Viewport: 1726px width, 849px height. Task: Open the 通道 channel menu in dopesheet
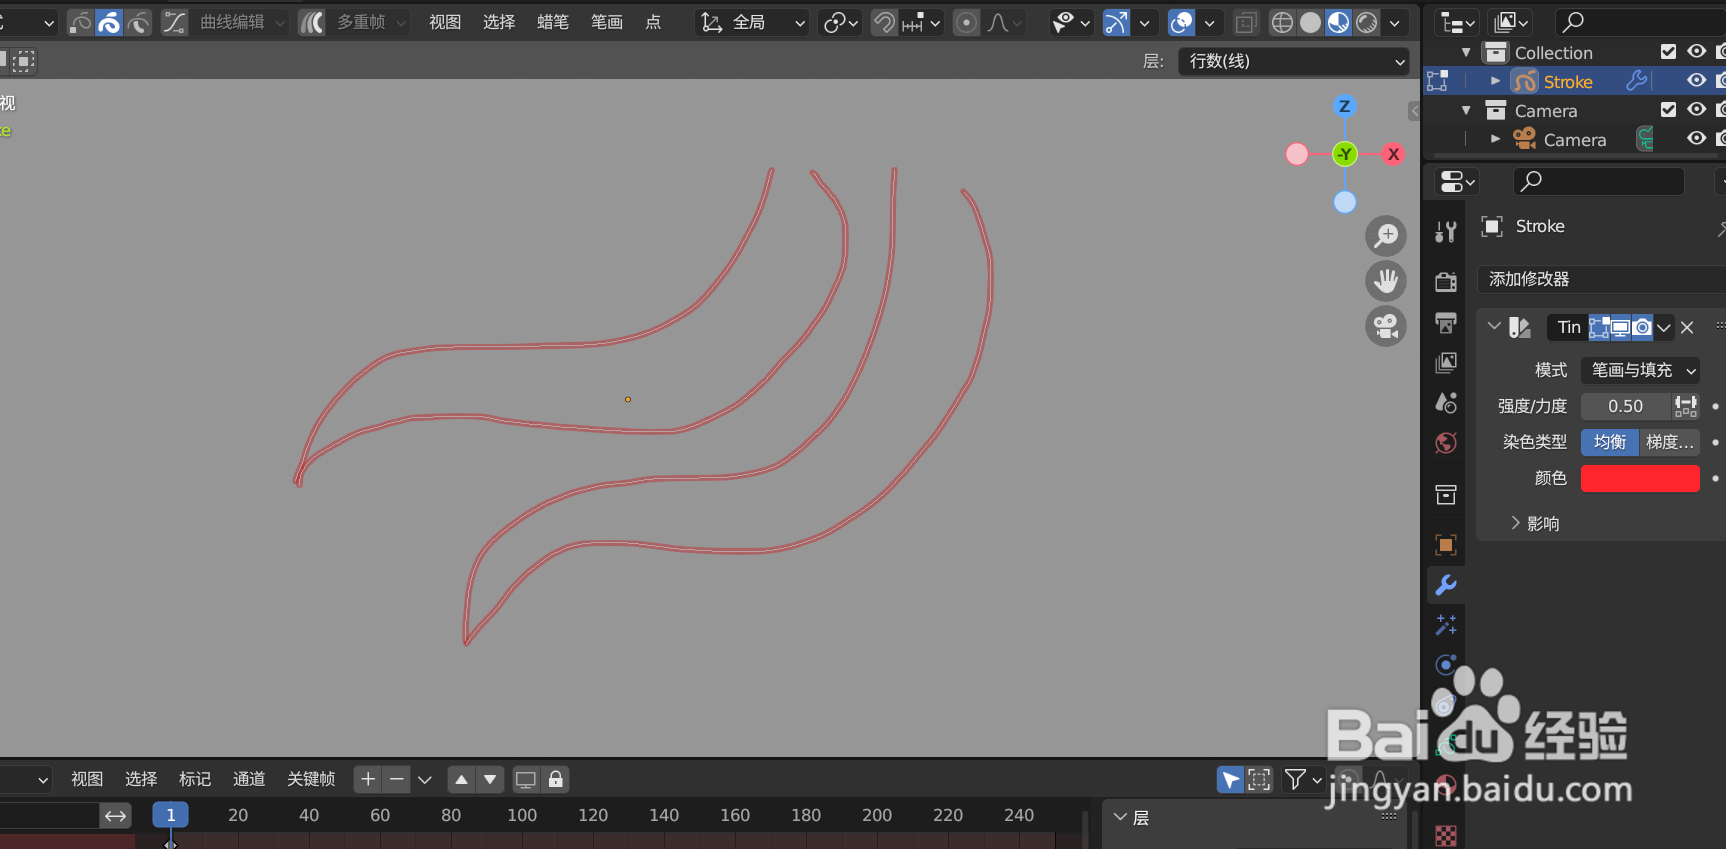coord(249,779)
